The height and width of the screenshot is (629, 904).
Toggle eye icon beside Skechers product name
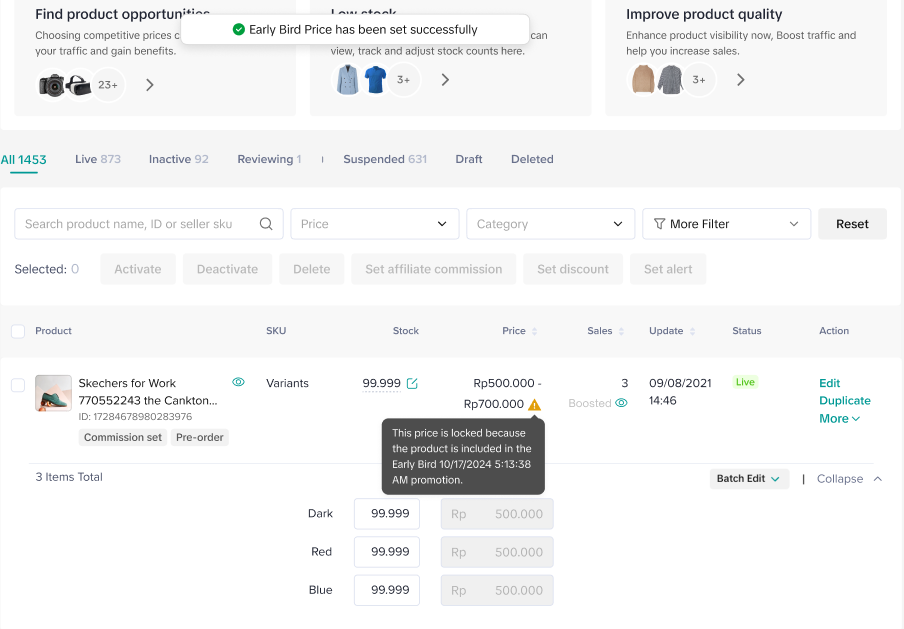[x=238, y=382]
